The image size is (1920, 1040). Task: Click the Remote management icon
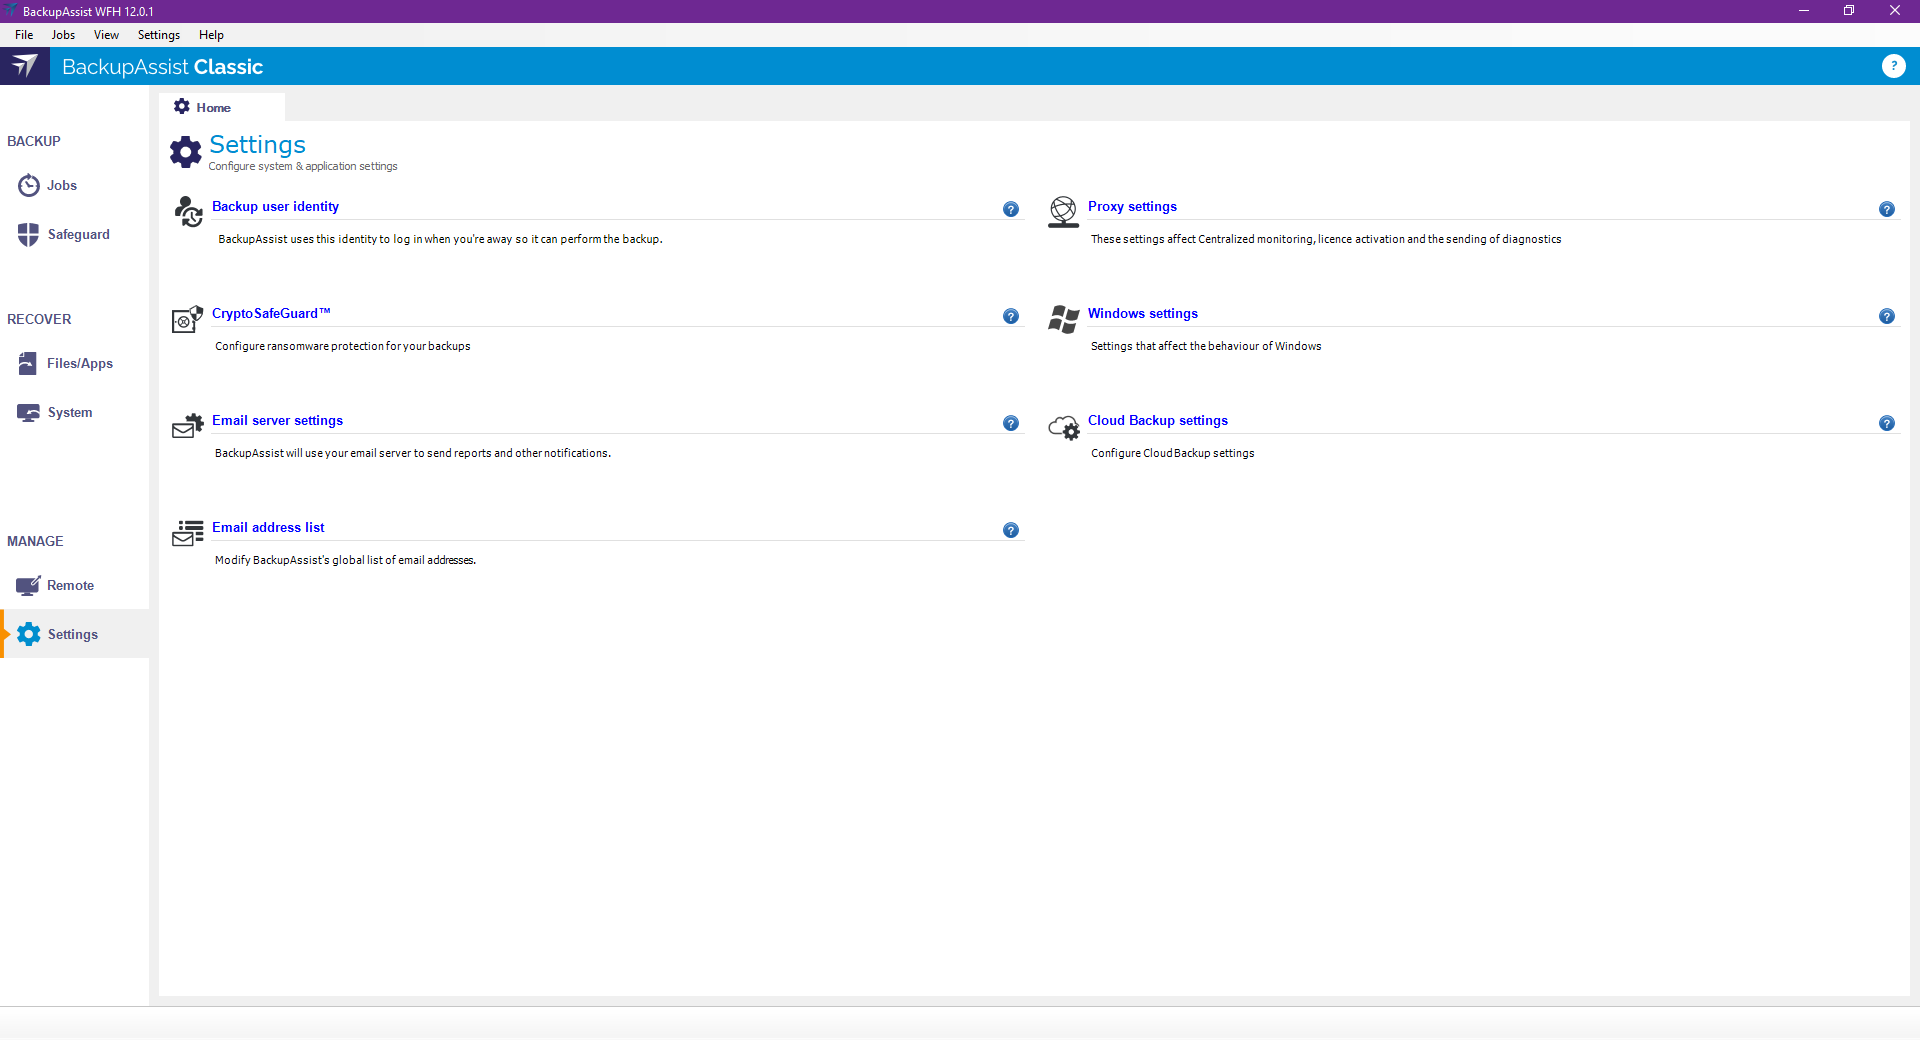pos(28,585)
